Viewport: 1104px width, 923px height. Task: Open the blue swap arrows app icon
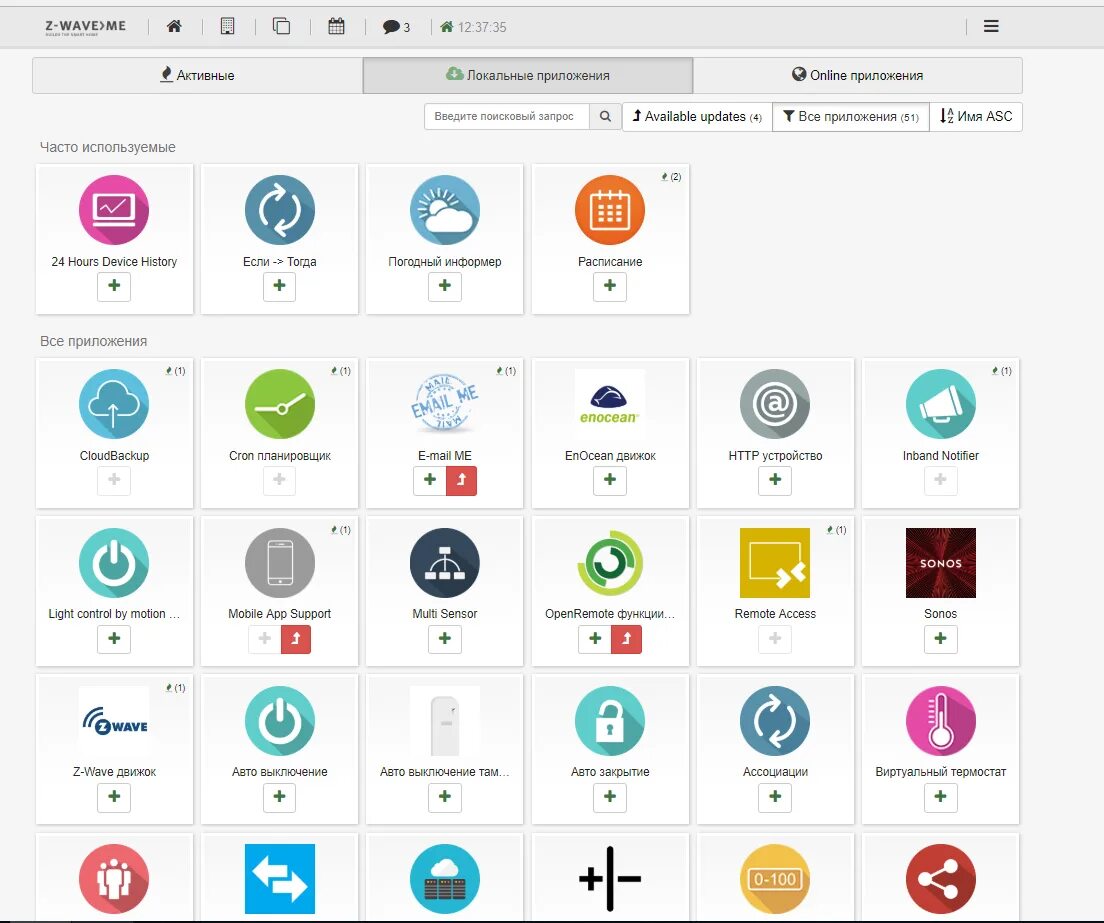[x=280, y=879]
